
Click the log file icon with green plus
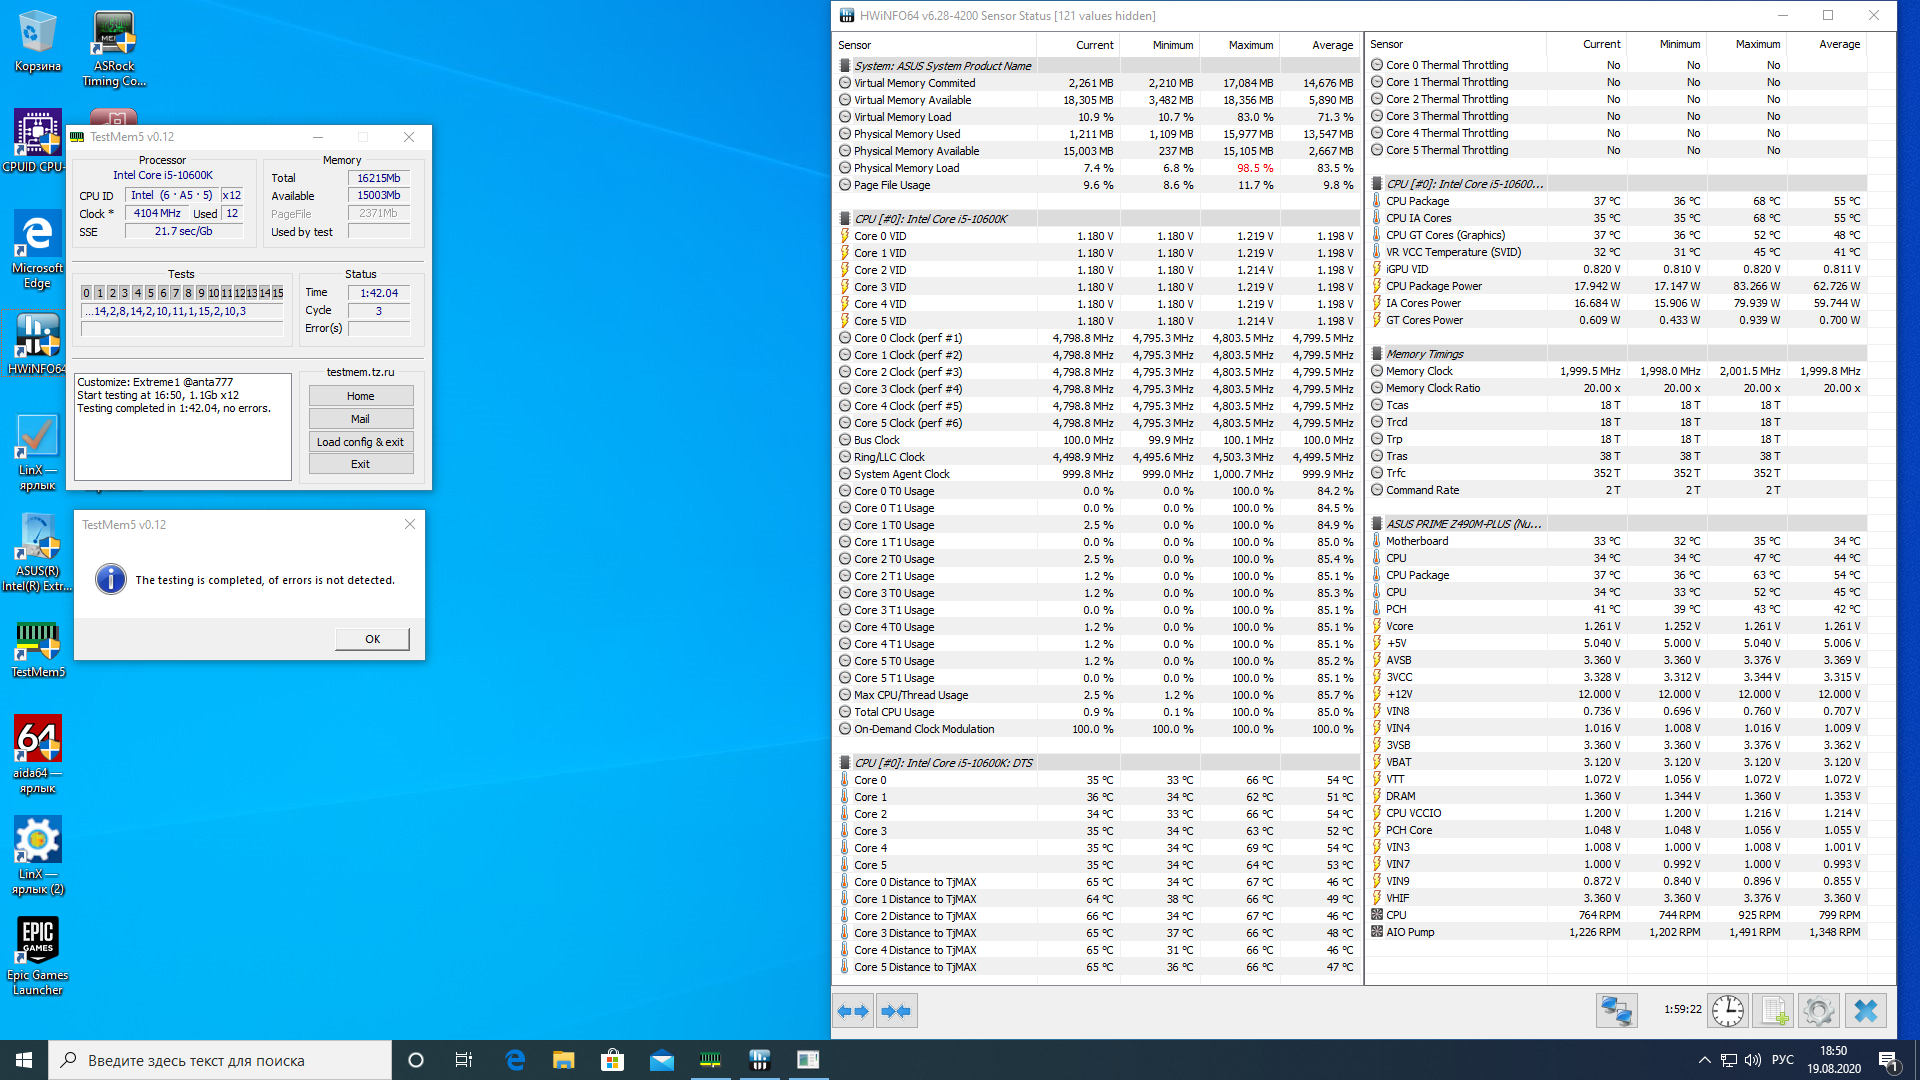pyautogui.click(x=1774, y=1011)
